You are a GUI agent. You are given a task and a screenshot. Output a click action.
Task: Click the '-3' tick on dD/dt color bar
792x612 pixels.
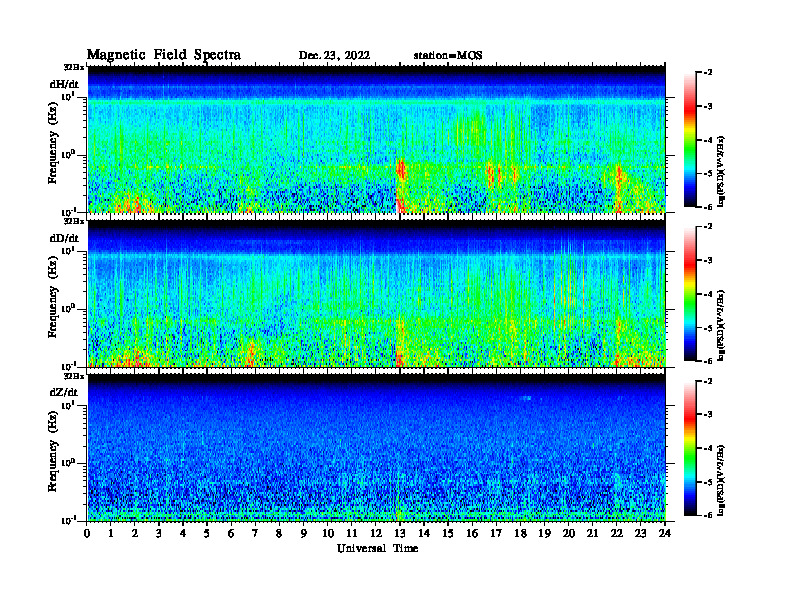pos(708,261)
